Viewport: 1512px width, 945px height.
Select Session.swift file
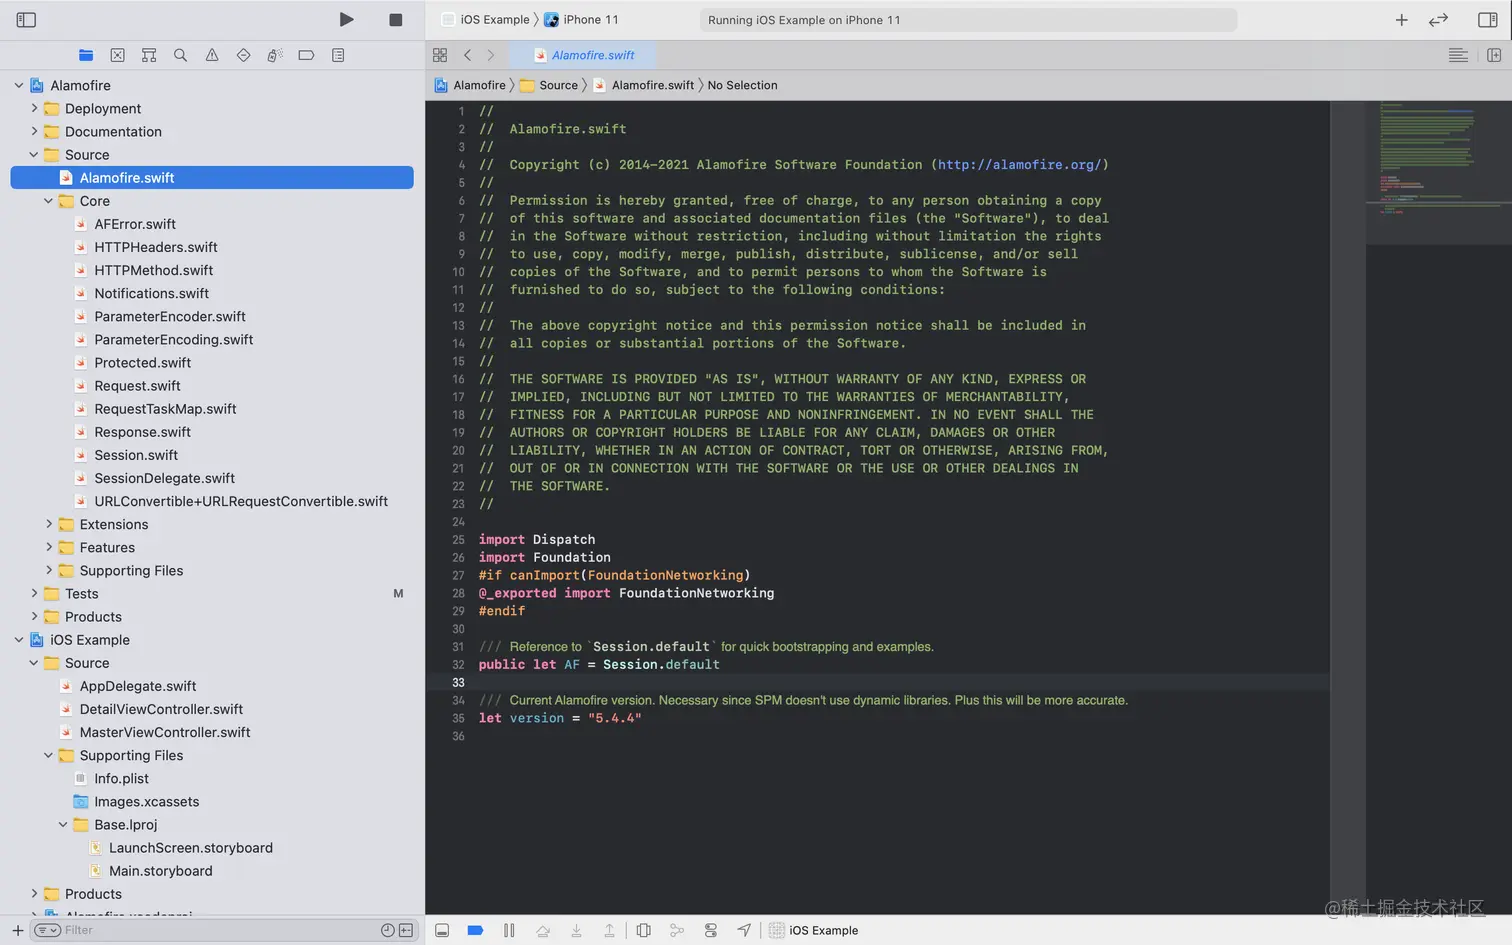coord(136,455)
